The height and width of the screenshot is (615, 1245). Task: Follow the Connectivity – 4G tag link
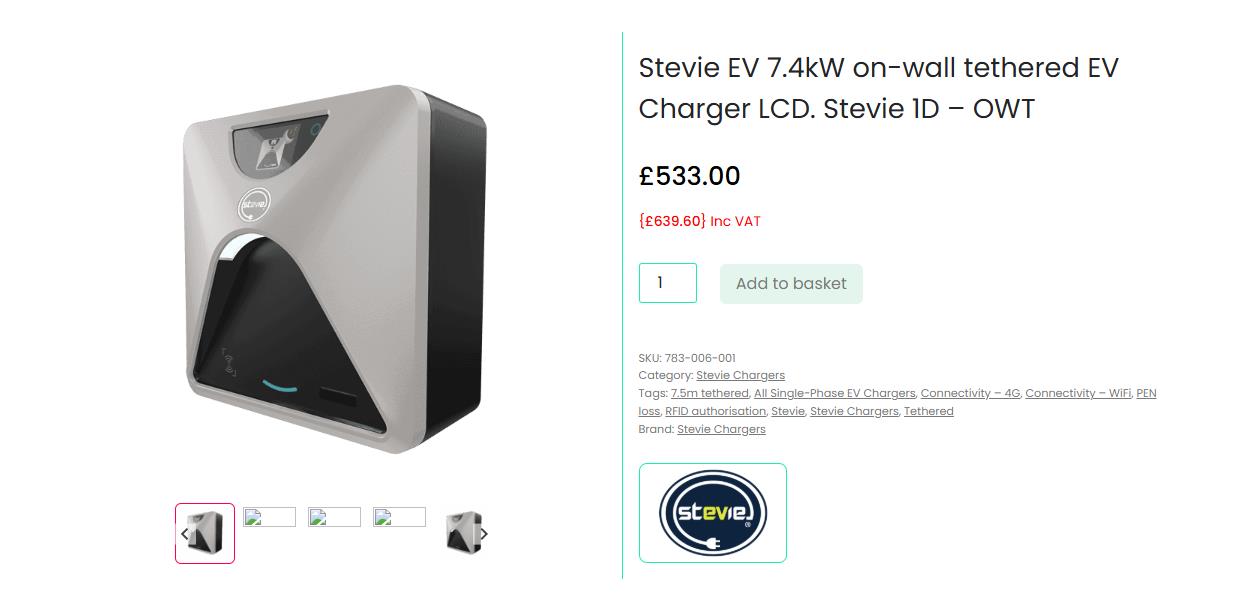point(970,393)
